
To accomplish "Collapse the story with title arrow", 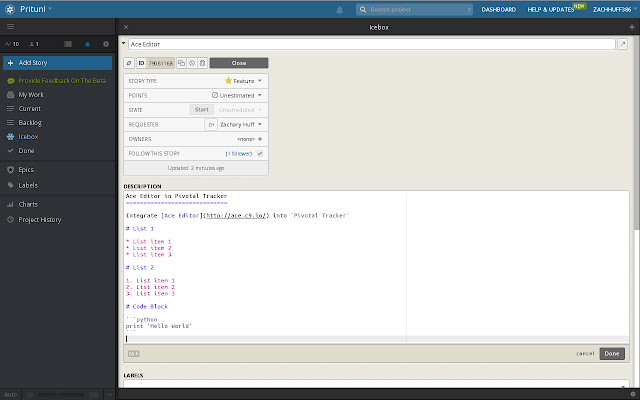I will pyautogui.click(x=124, y=44).
